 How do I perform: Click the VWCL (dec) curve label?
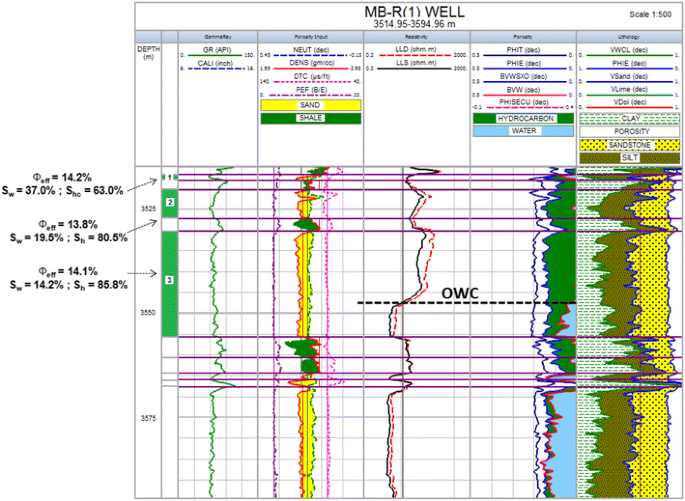(x=630, y=50)
